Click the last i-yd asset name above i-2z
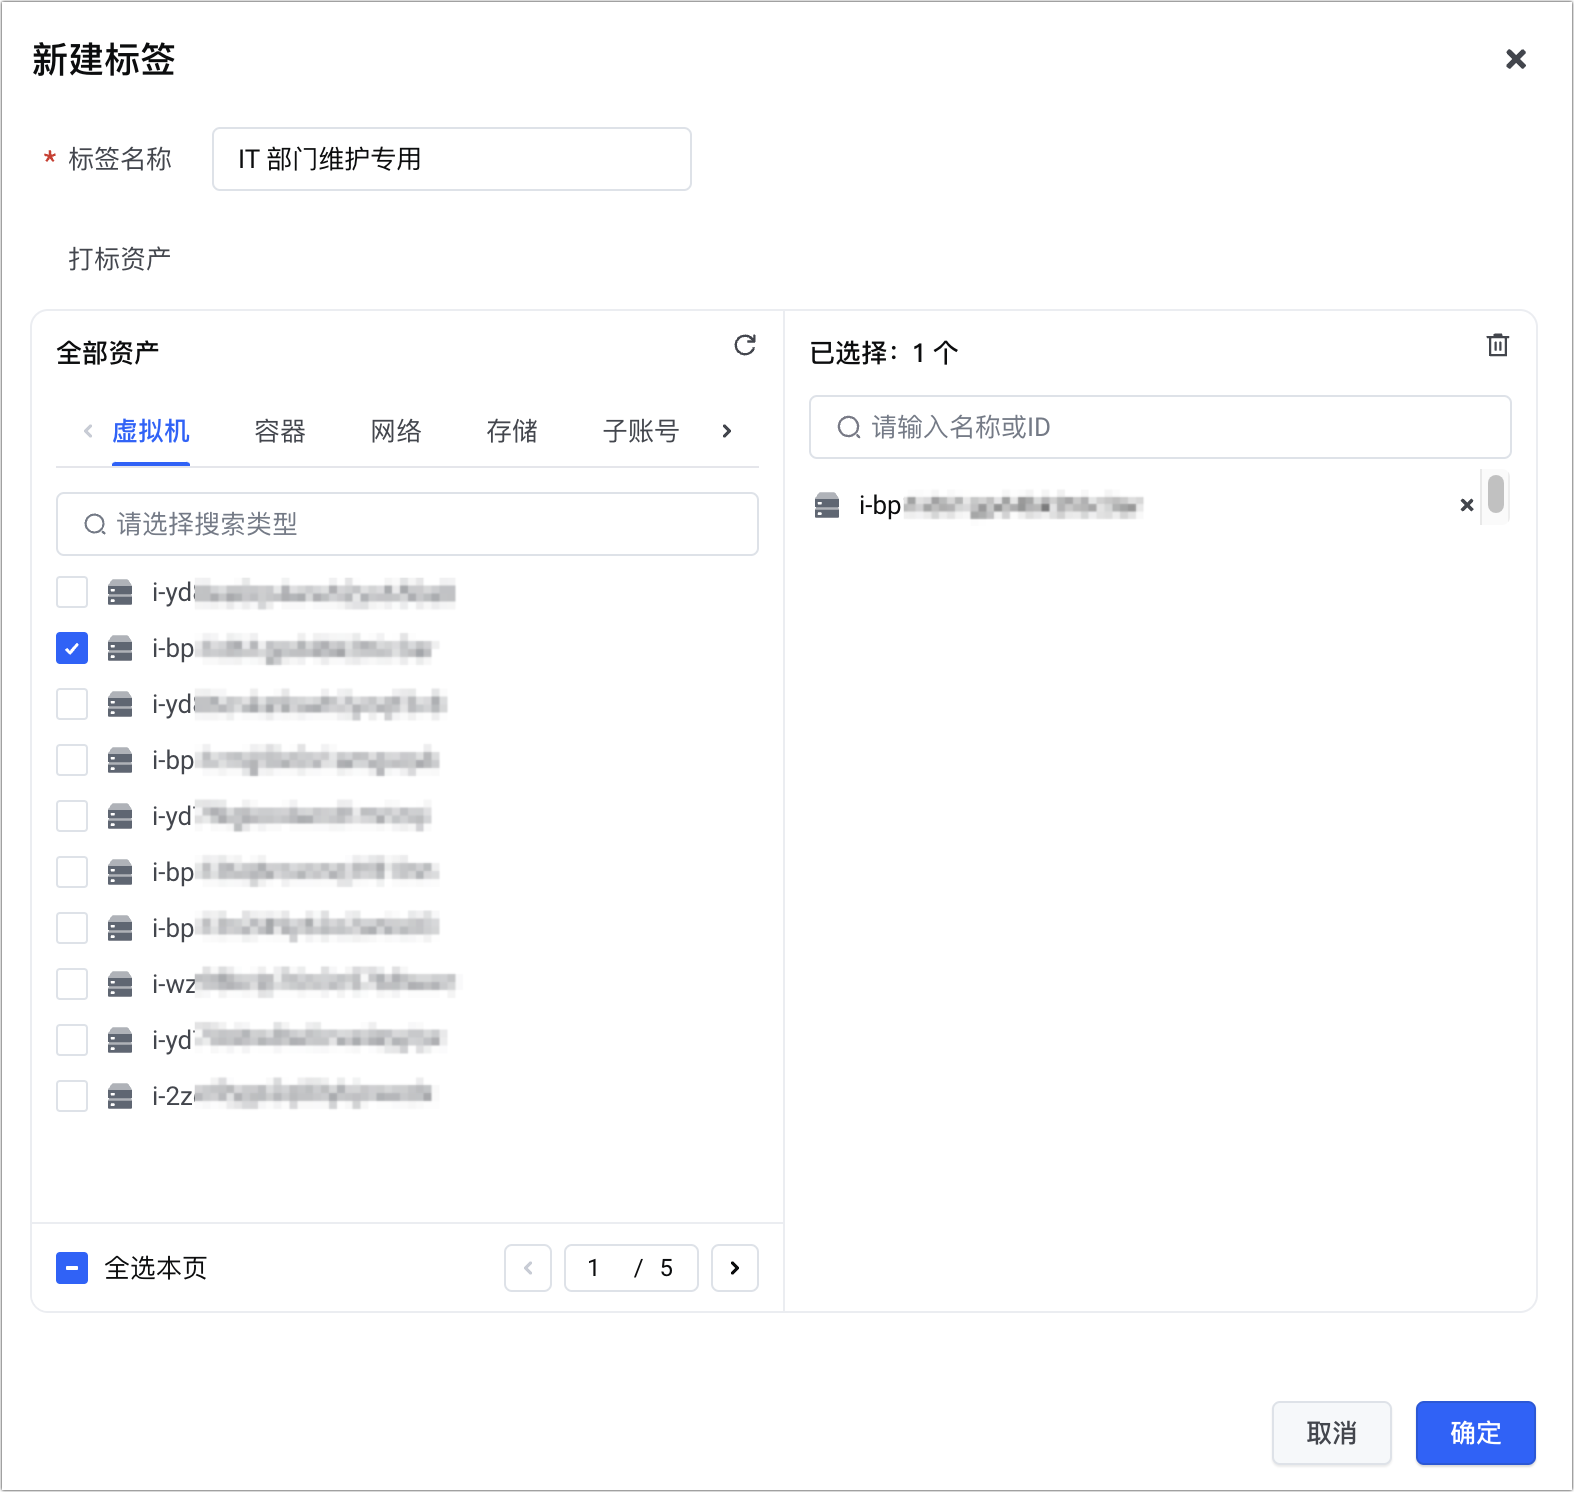 pyautogui.click(x=298, y=1040)
